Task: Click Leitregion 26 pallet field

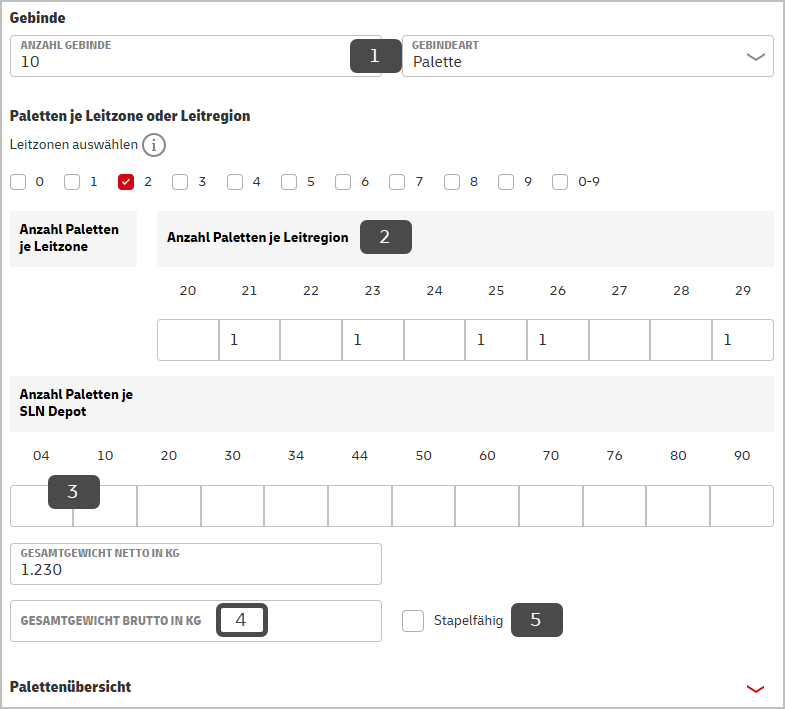Action: (558, 340)
